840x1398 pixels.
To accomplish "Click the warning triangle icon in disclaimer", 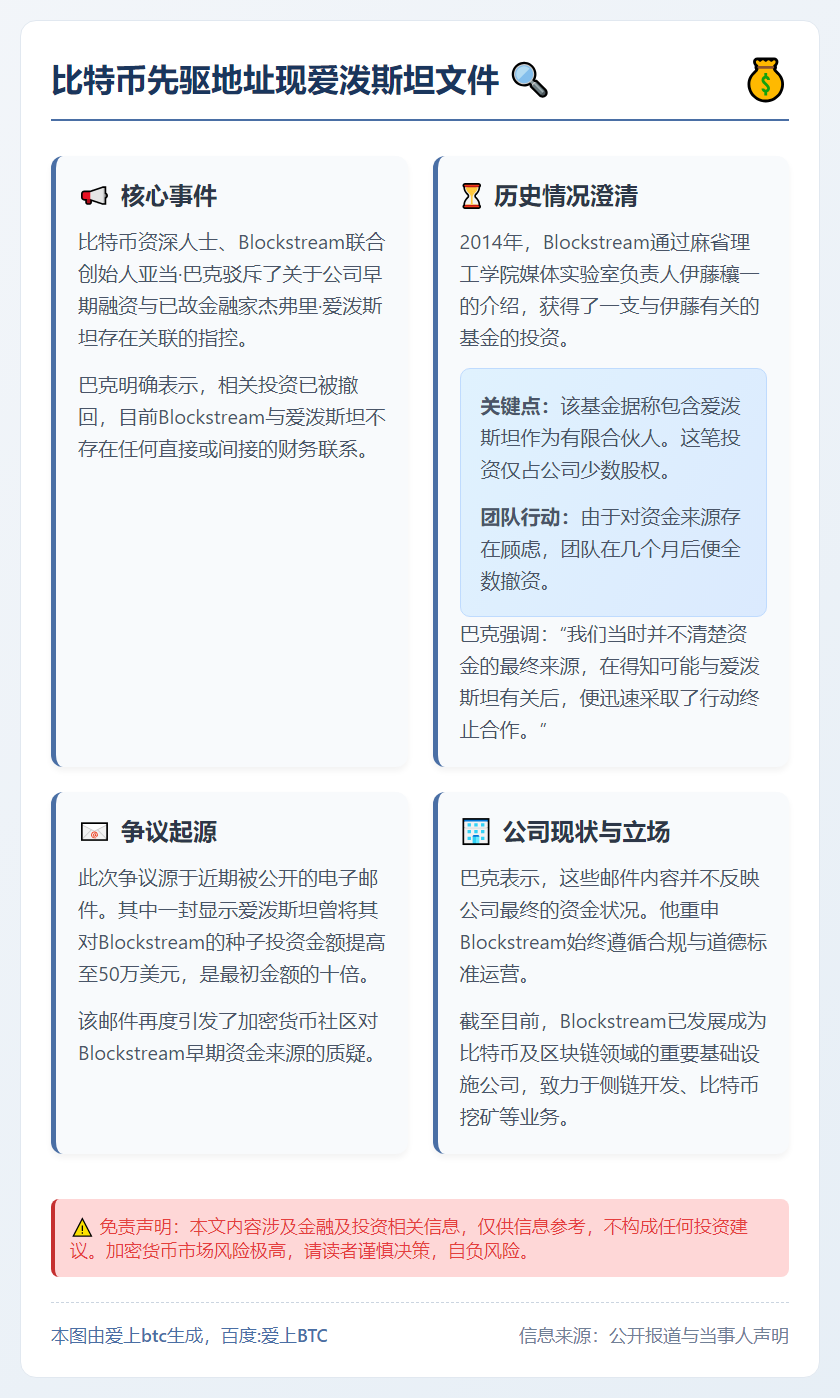I will (x=82, y=1227).
